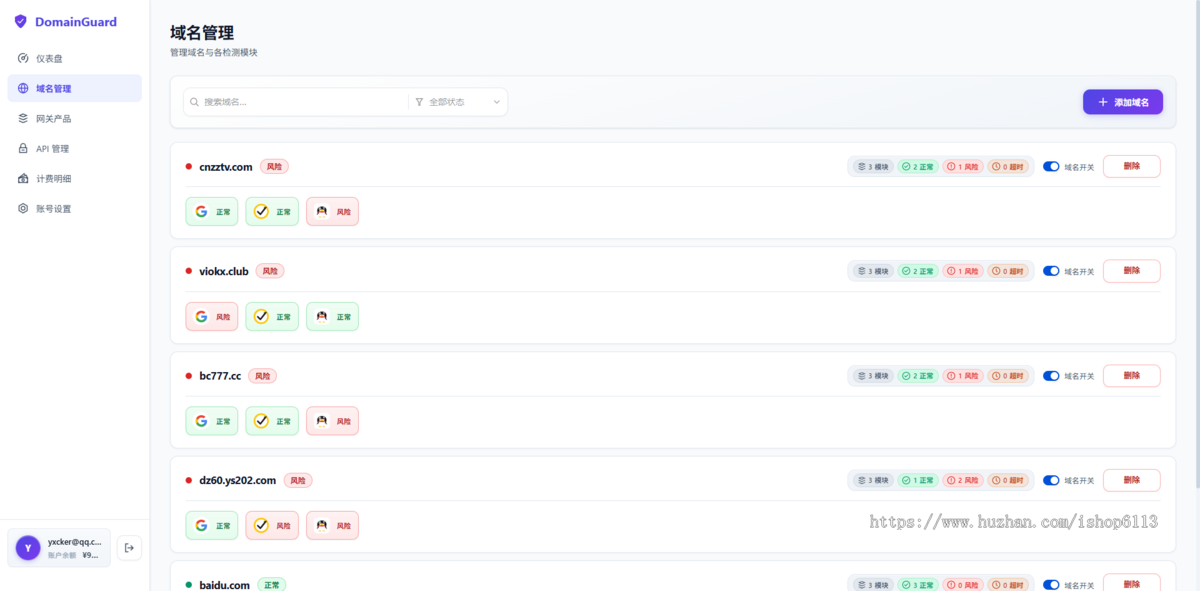The height and width of the screenshot is (591, 1200).
Task: Click the Norton checkmark module for bc777.cc
Action: coord(272,421)
